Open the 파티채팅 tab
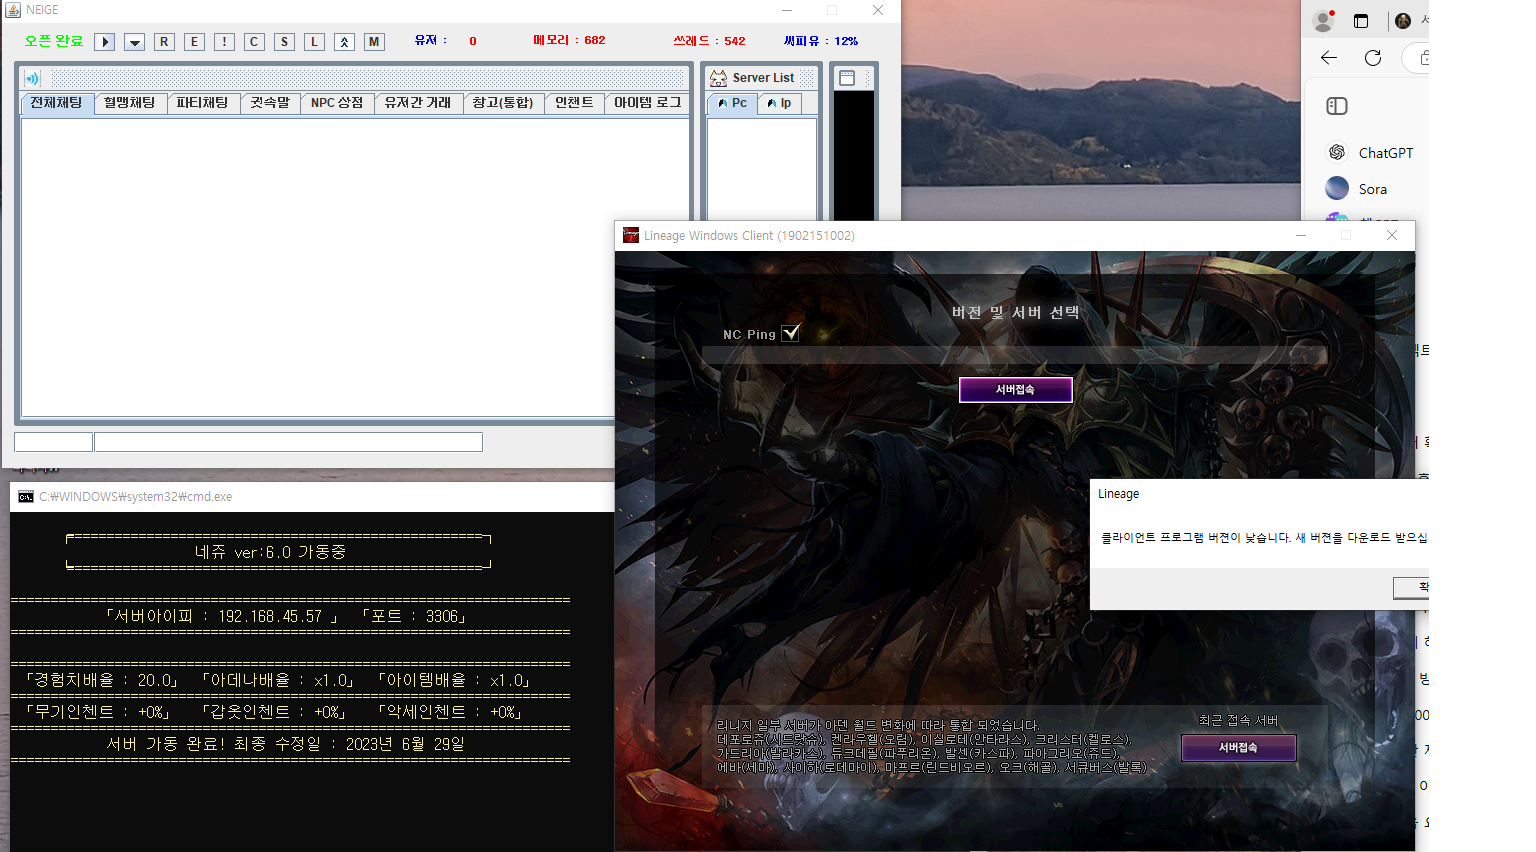This screenshot has width=1536, height=852. tap(203, 103)
